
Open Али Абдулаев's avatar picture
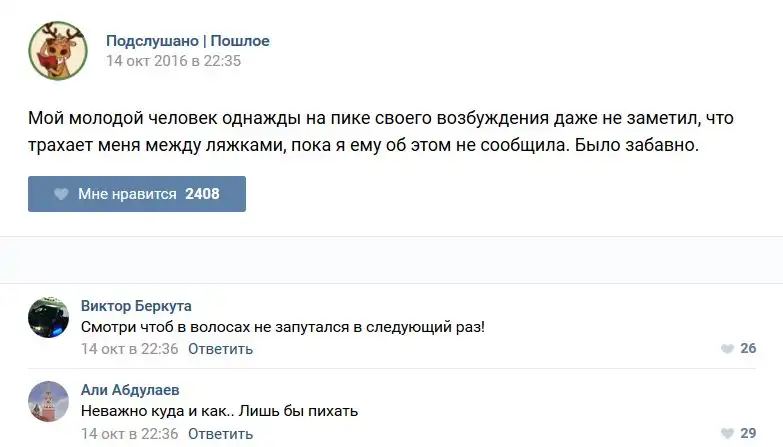48,401
